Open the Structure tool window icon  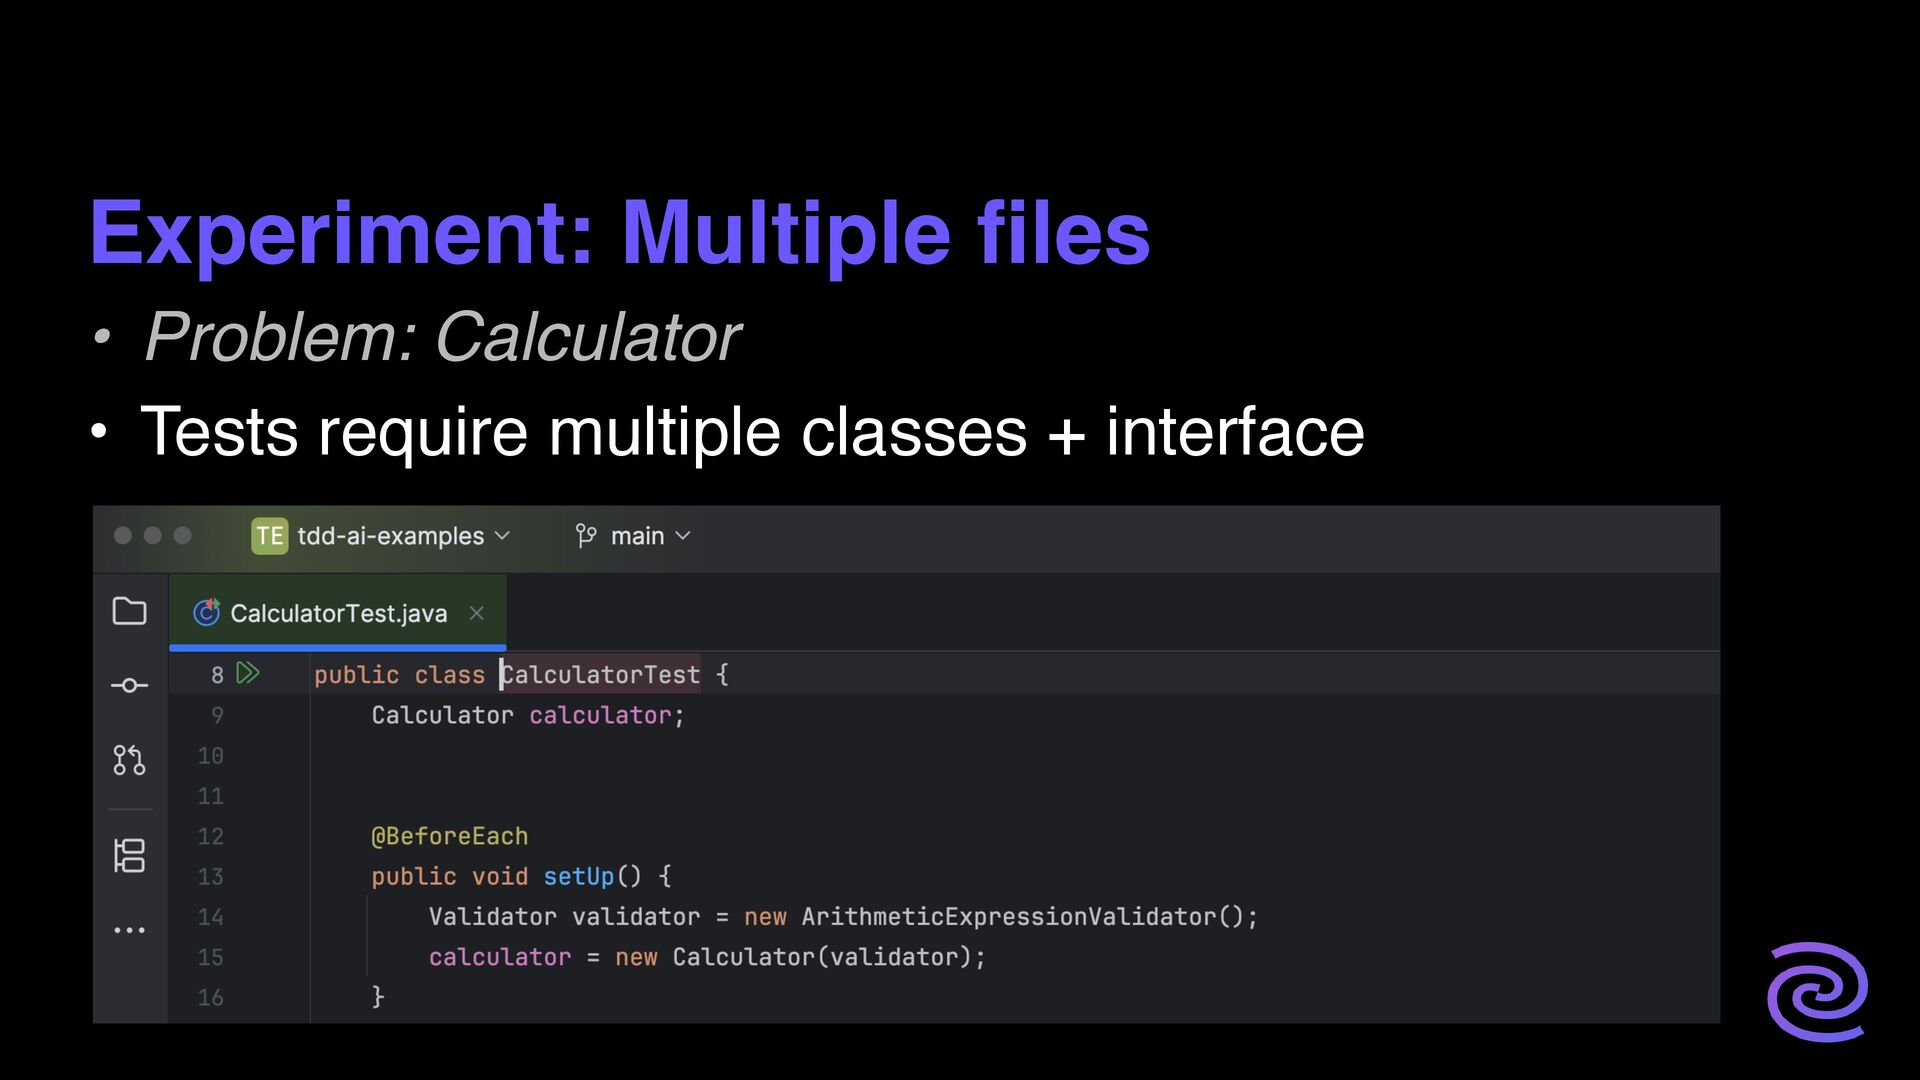[129, 856]
